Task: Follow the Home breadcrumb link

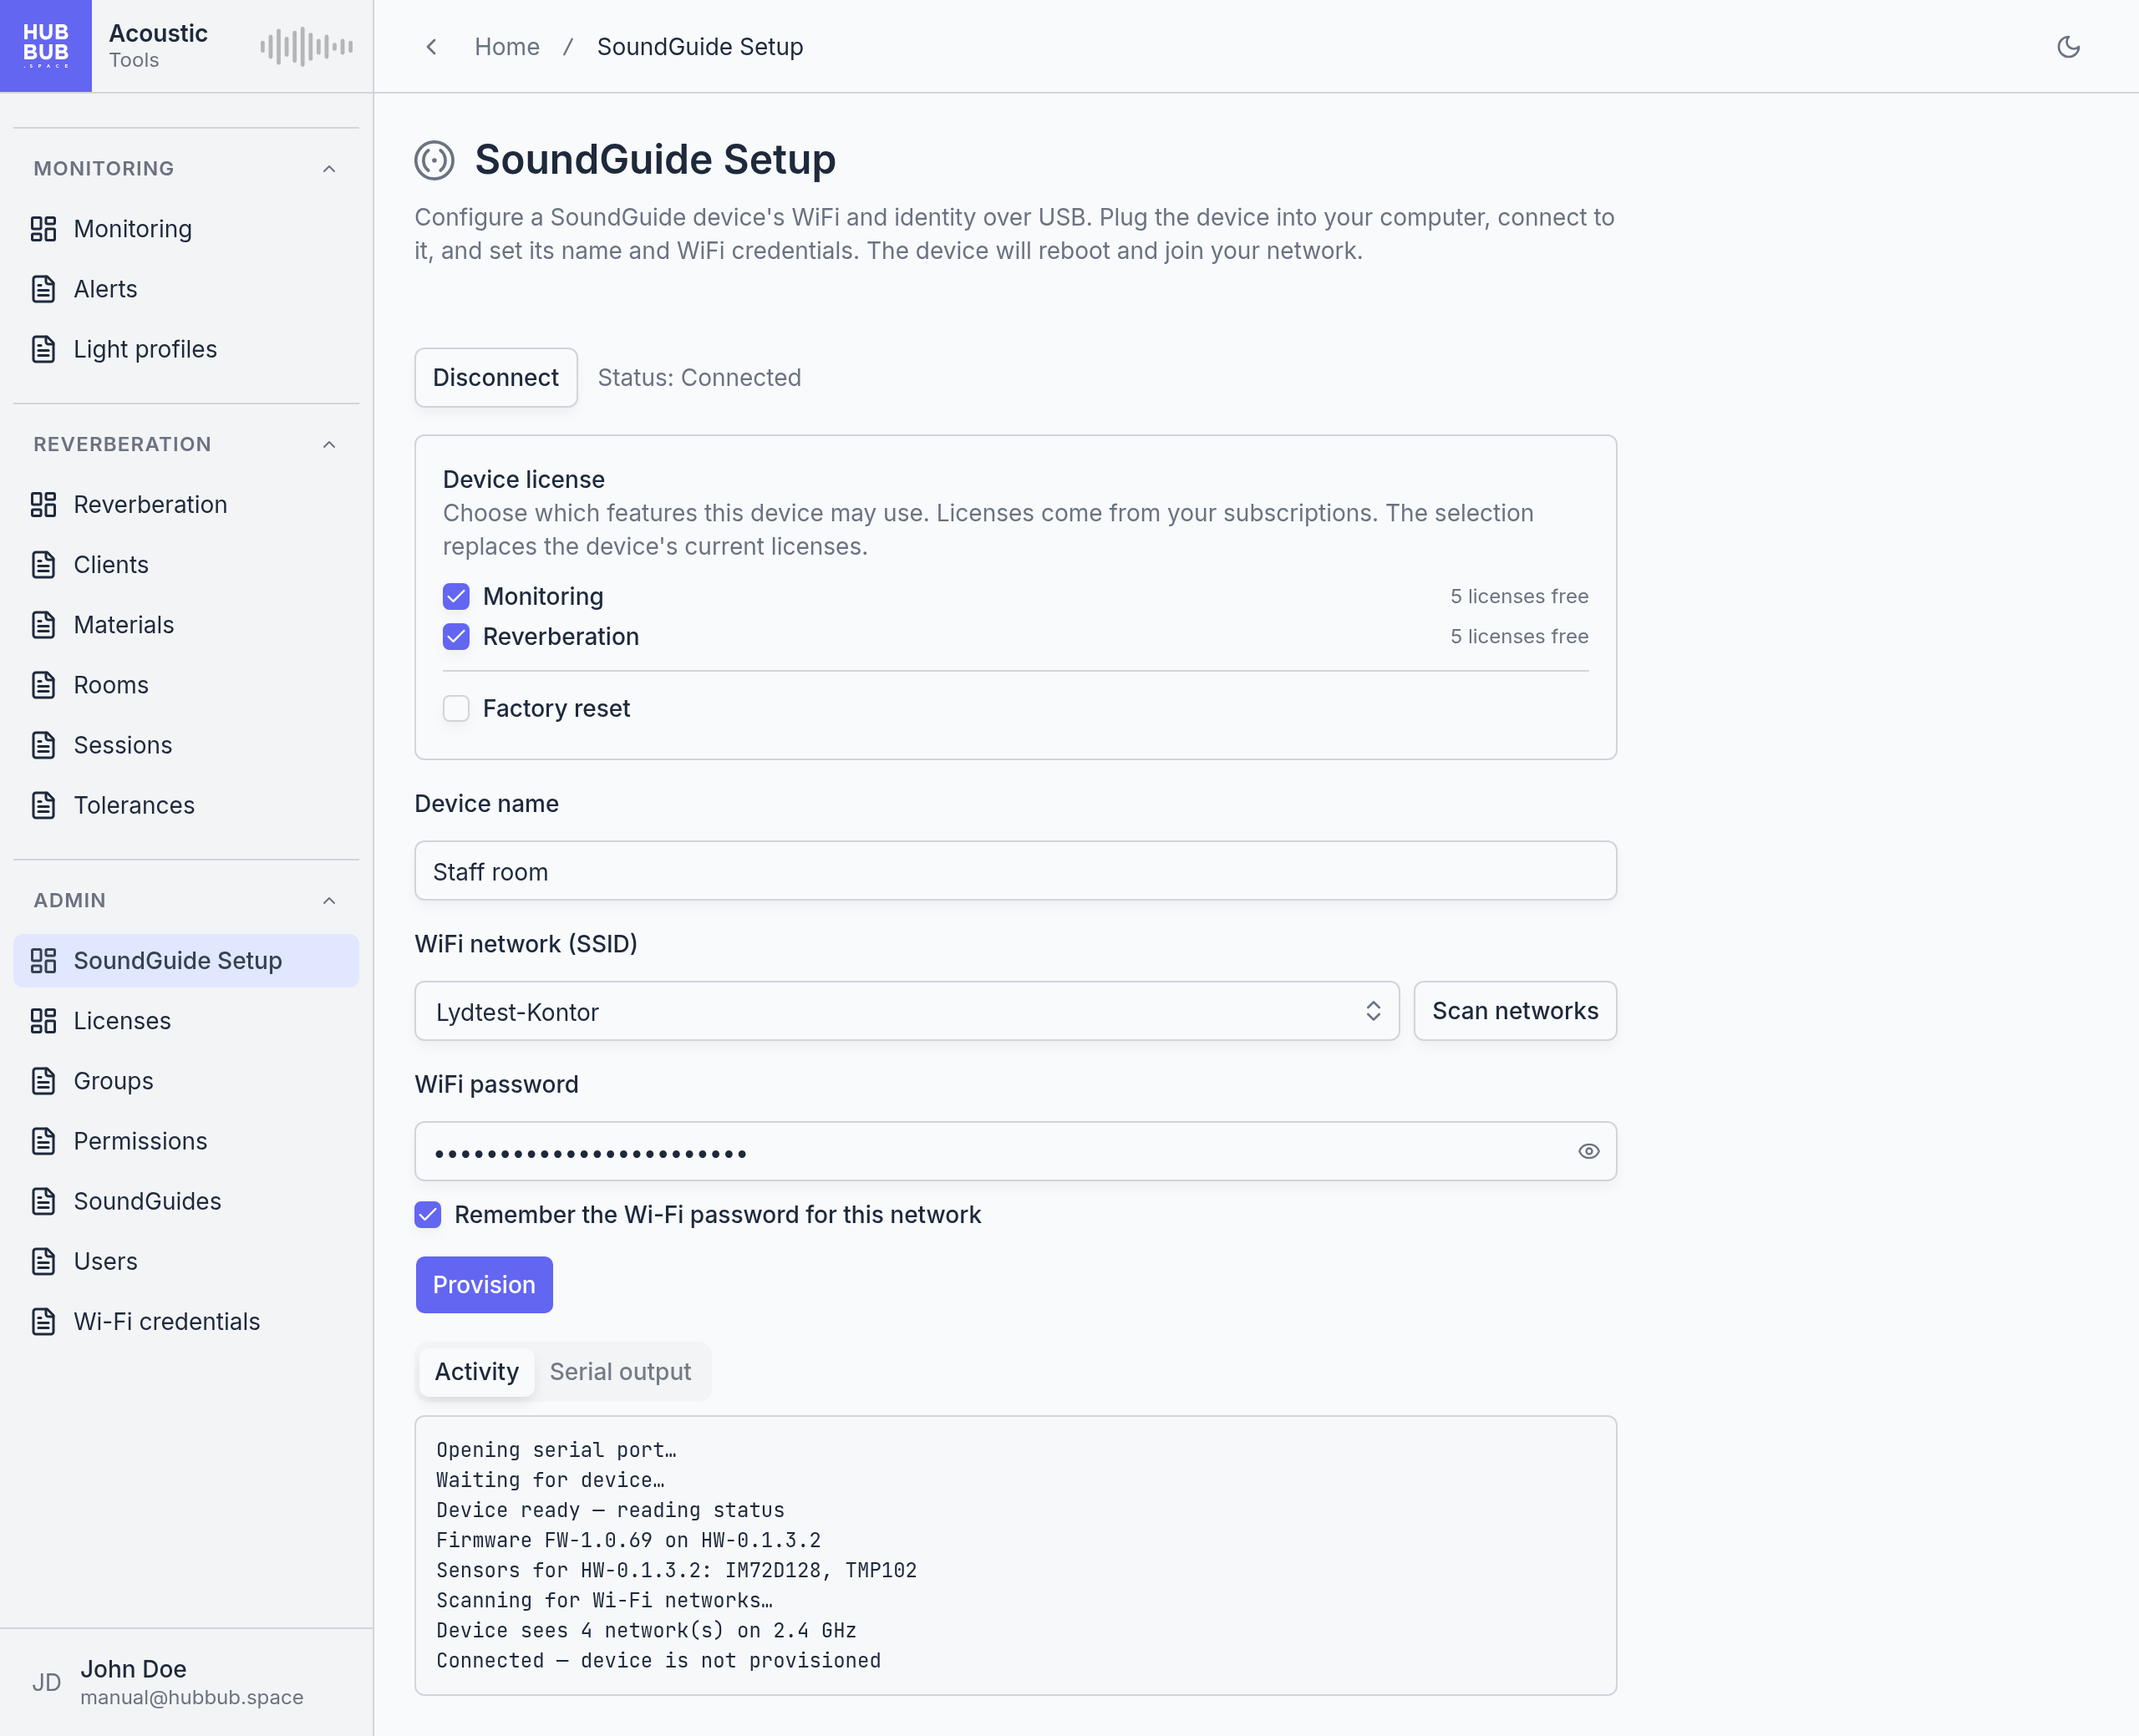Action: click(507, 47)
